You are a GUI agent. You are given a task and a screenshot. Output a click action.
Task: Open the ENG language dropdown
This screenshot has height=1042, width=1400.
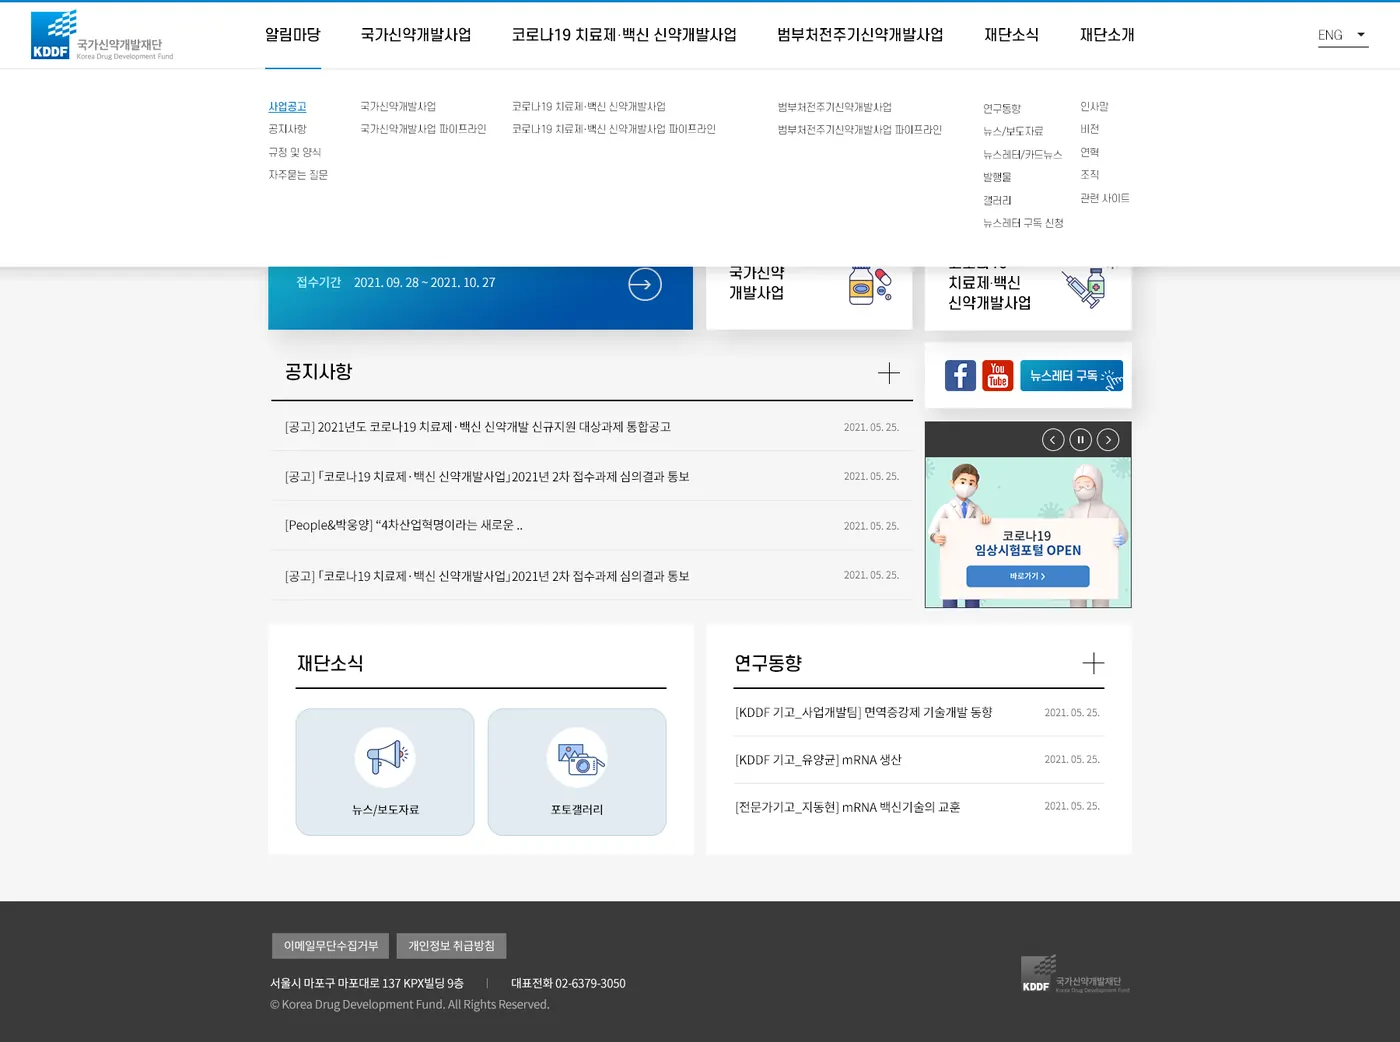coord(1342,35)
